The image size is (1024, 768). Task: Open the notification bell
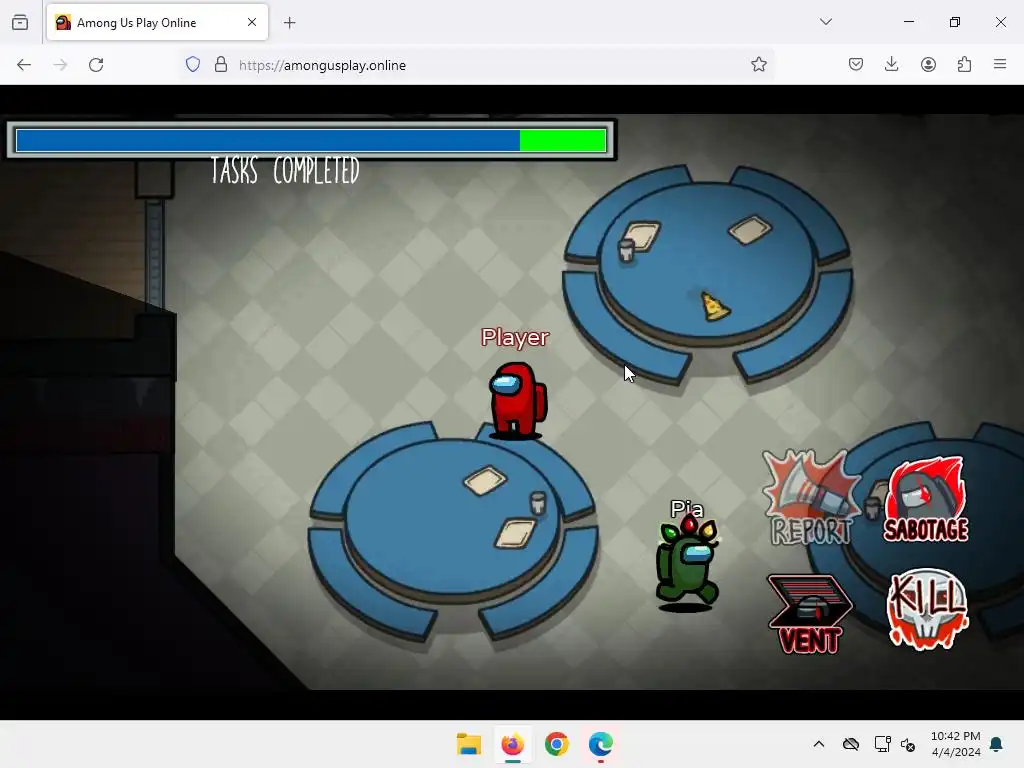pyautogui.click(x=997, y=744)
